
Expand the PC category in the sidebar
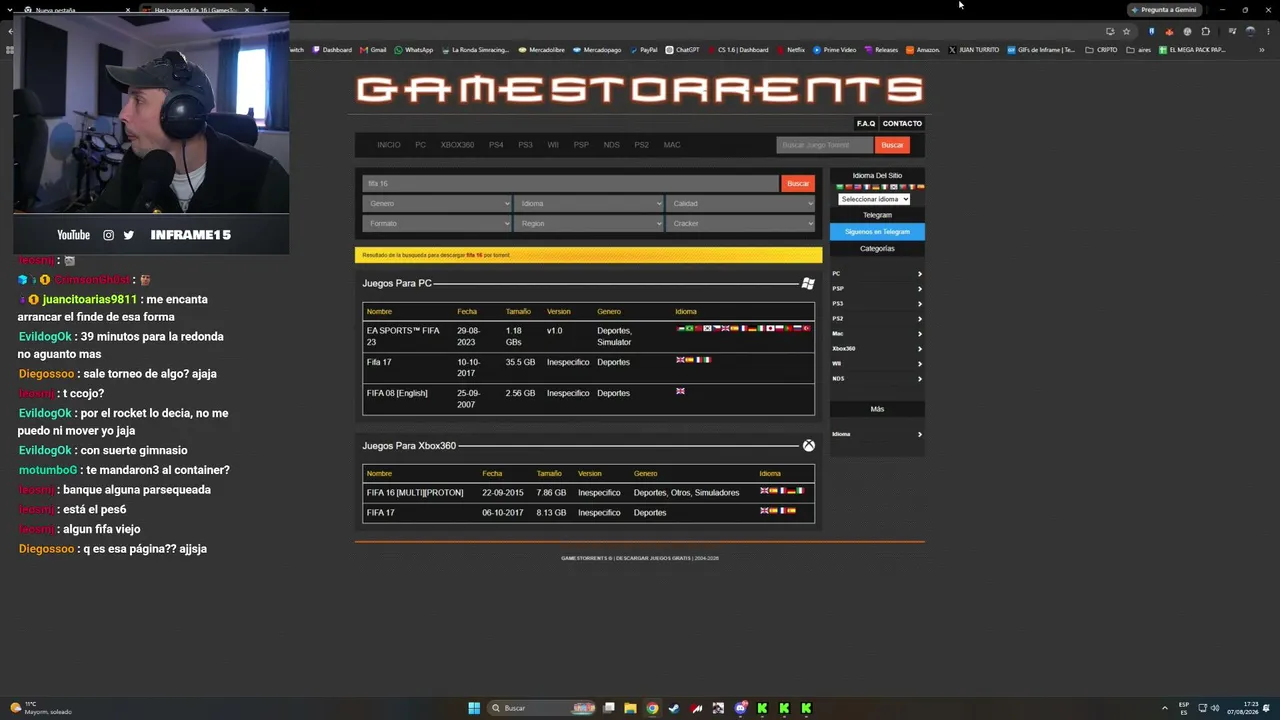pos(877,274)
